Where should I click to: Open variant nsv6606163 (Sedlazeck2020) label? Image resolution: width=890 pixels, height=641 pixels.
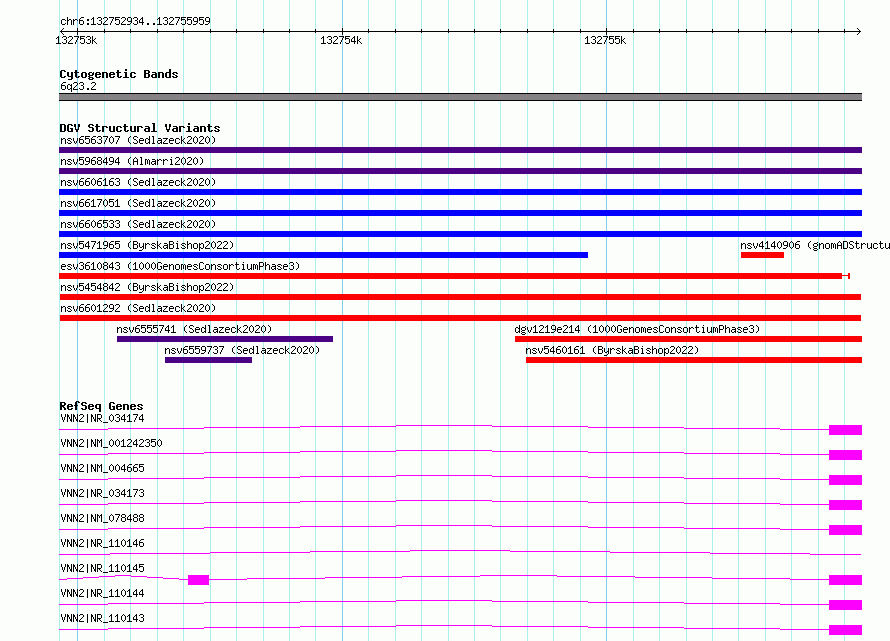pos(138,182)
